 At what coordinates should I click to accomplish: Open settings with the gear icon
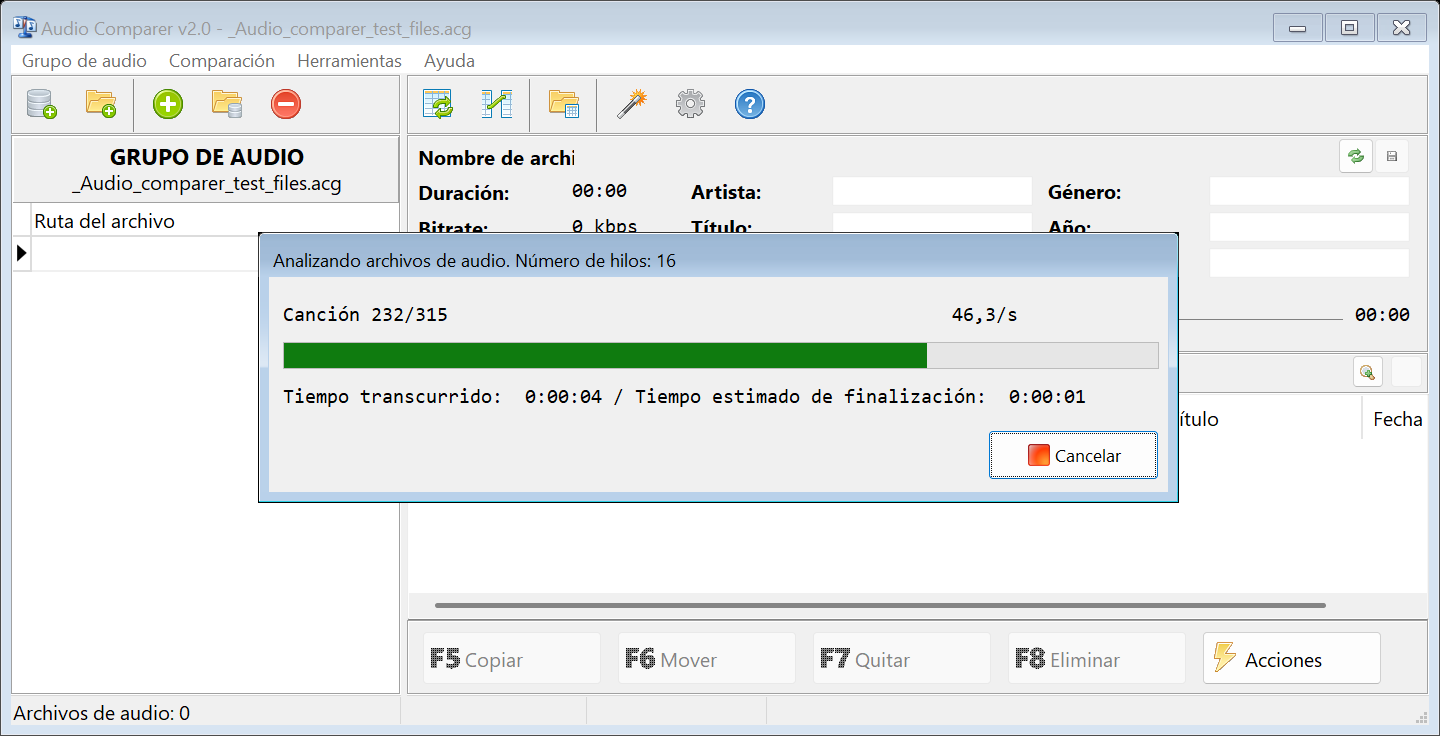coord(691,104)
